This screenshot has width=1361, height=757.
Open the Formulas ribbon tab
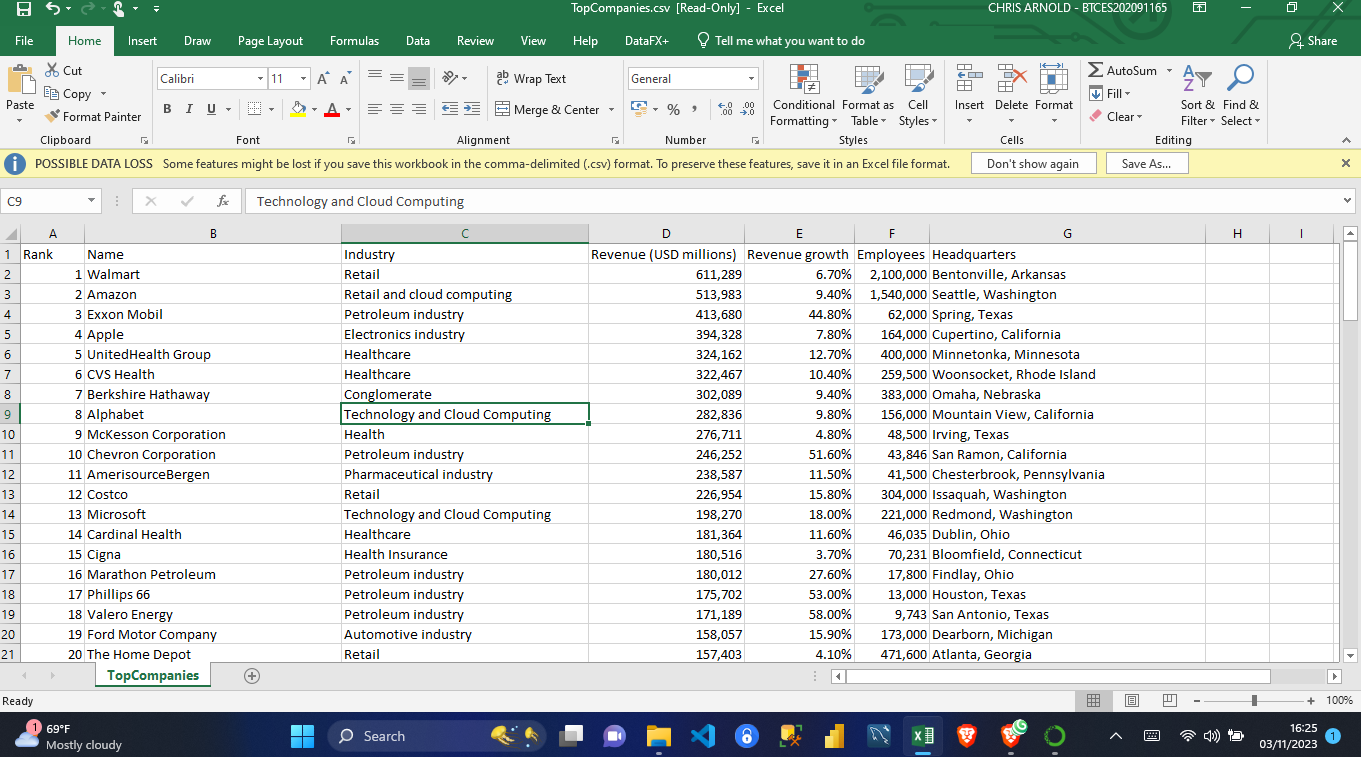click(354, 41)
